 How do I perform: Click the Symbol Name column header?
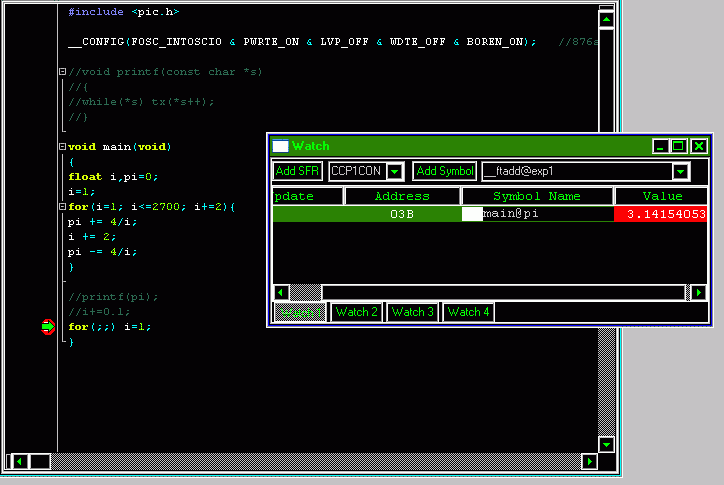pos(537,196)
